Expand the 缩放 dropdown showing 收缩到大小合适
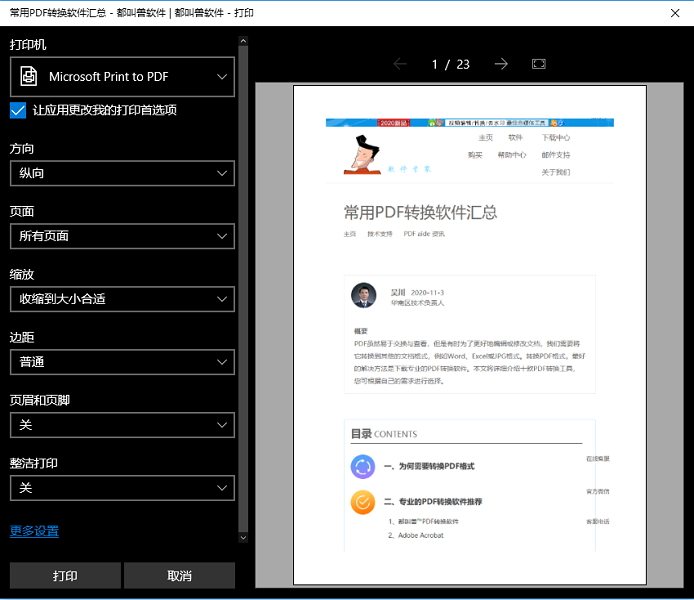This screenshot has width=694, height=600. click(122, 299)
